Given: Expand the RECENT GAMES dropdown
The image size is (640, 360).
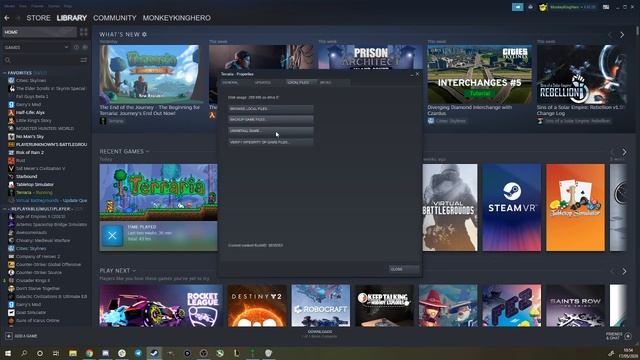Looking at the screenshot, I should click(124, 151).
